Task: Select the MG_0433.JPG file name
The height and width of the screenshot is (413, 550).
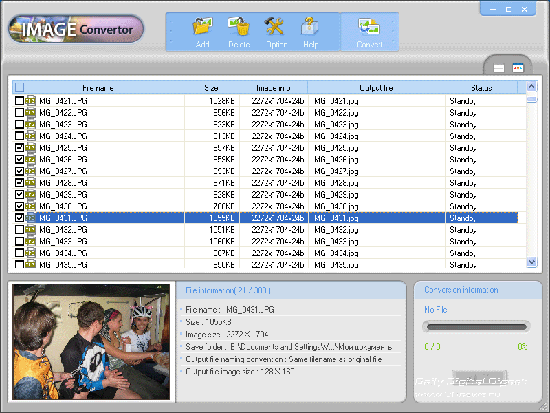Action: (63, 241)
